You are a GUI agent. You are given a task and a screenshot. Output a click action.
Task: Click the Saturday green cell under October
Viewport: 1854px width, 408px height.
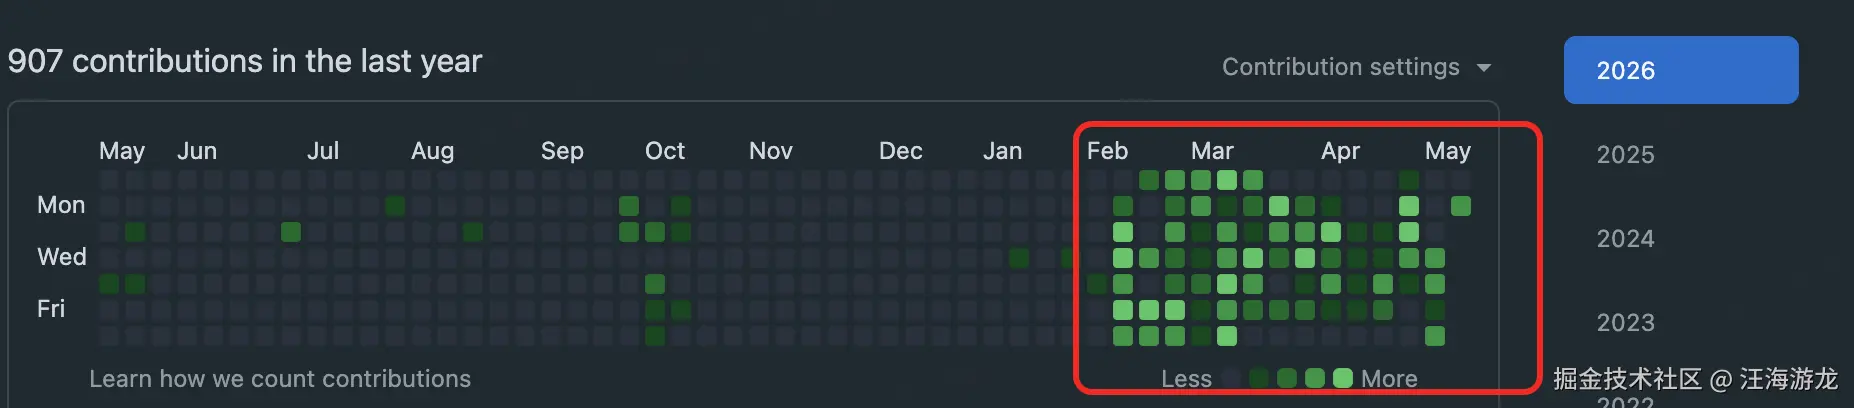(655, 336)
